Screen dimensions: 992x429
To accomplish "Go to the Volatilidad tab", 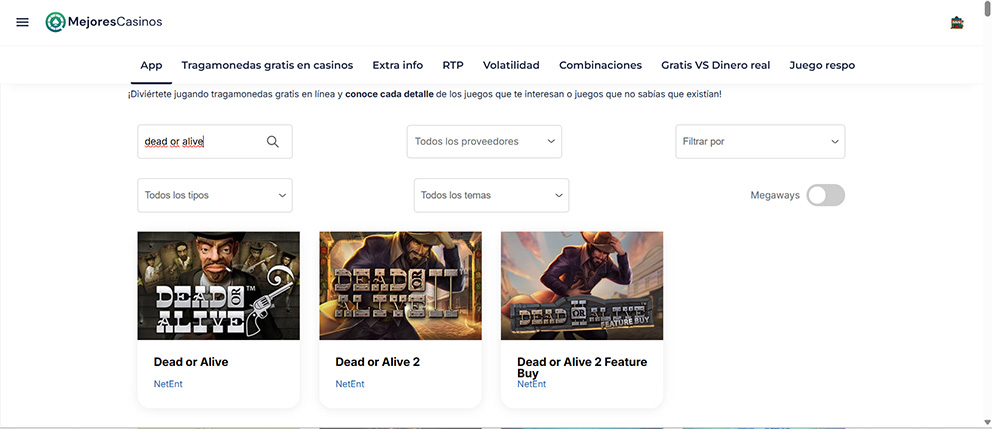I will [511, 65].
